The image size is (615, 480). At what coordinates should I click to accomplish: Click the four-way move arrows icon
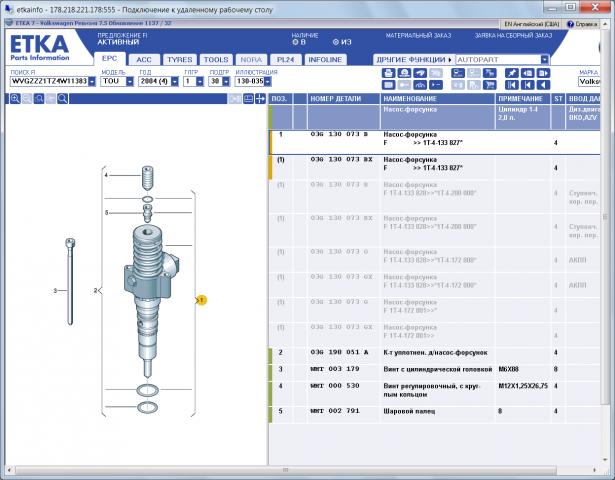[x=260, y=99]
